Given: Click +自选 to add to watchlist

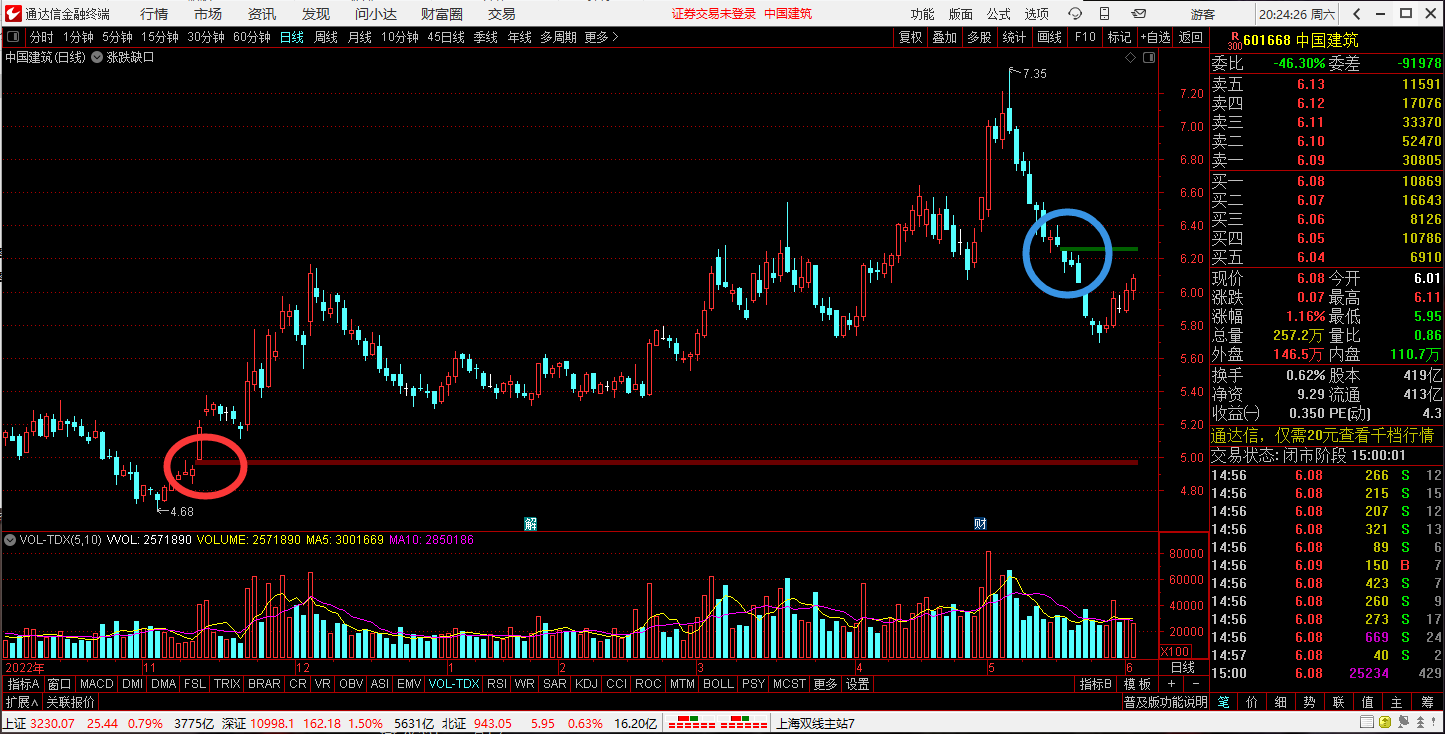Looking at the screenshot, I should [1155, 37].
